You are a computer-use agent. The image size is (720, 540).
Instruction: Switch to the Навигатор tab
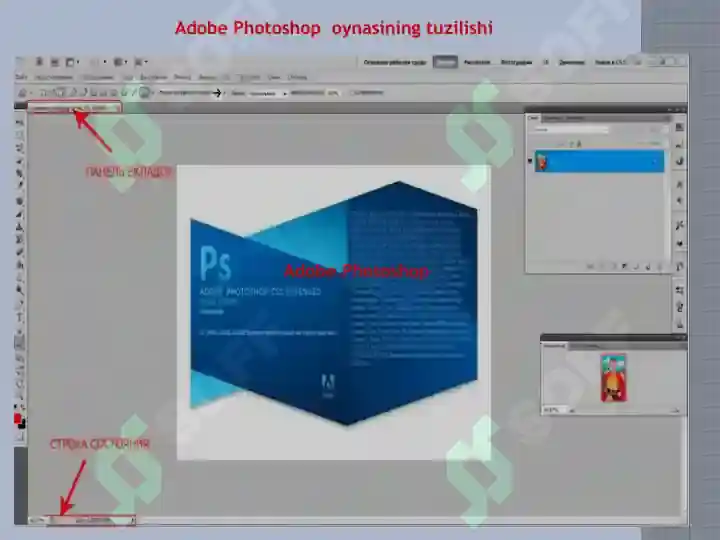pyautogui.click(x=554, y=346)
